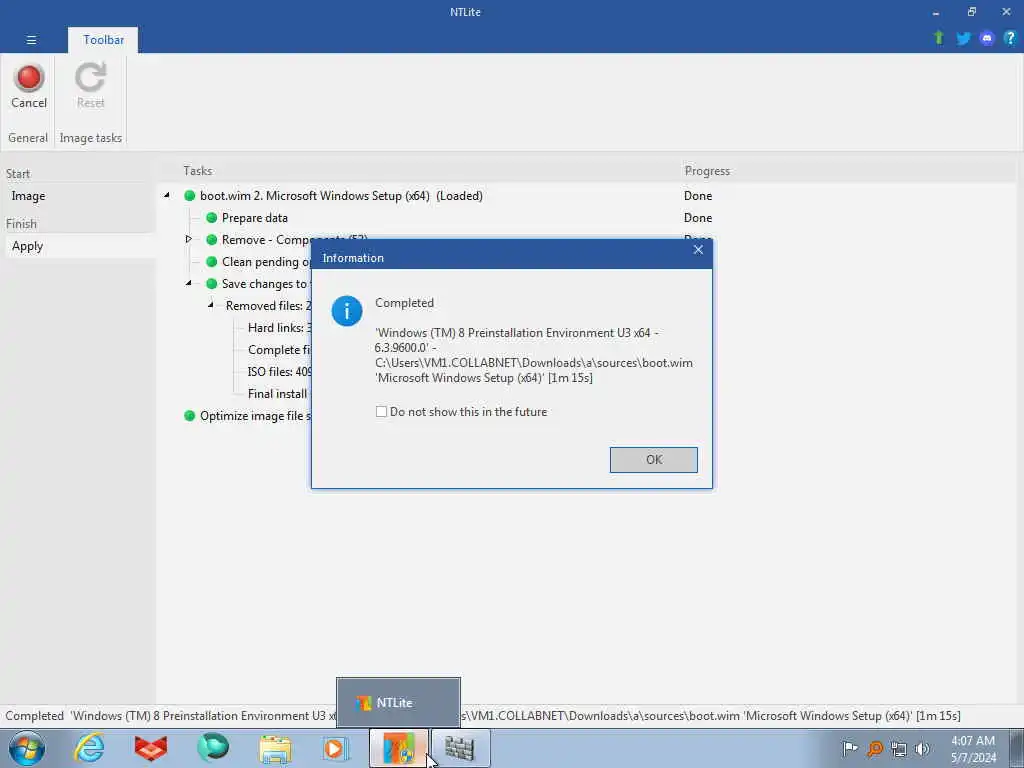Screen dimensions: 1024x768
Task: Click the Progress column header
Action: coord(707,170)
